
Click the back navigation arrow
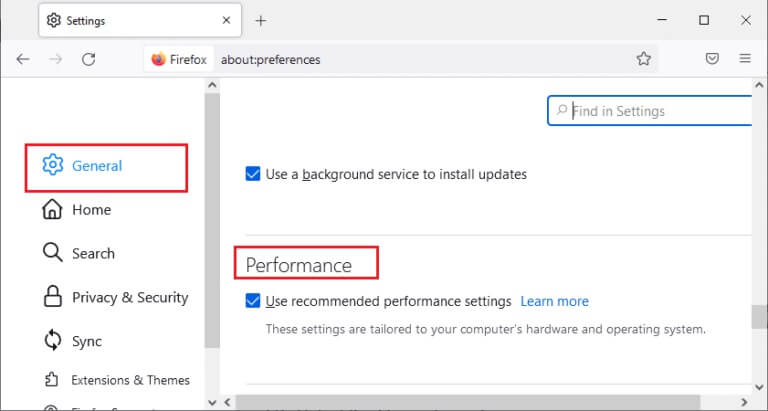23,59
